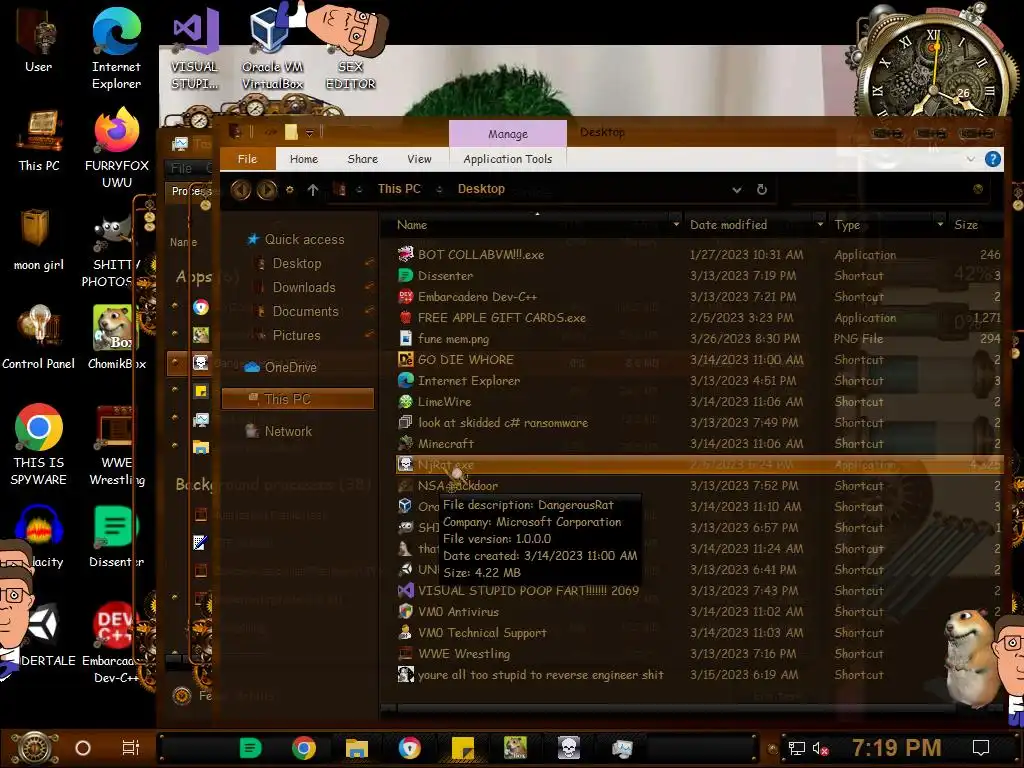Select Desktop under Quick access
The width and height of the screenshot is (1024, 768).
click(x=296, y=263)
